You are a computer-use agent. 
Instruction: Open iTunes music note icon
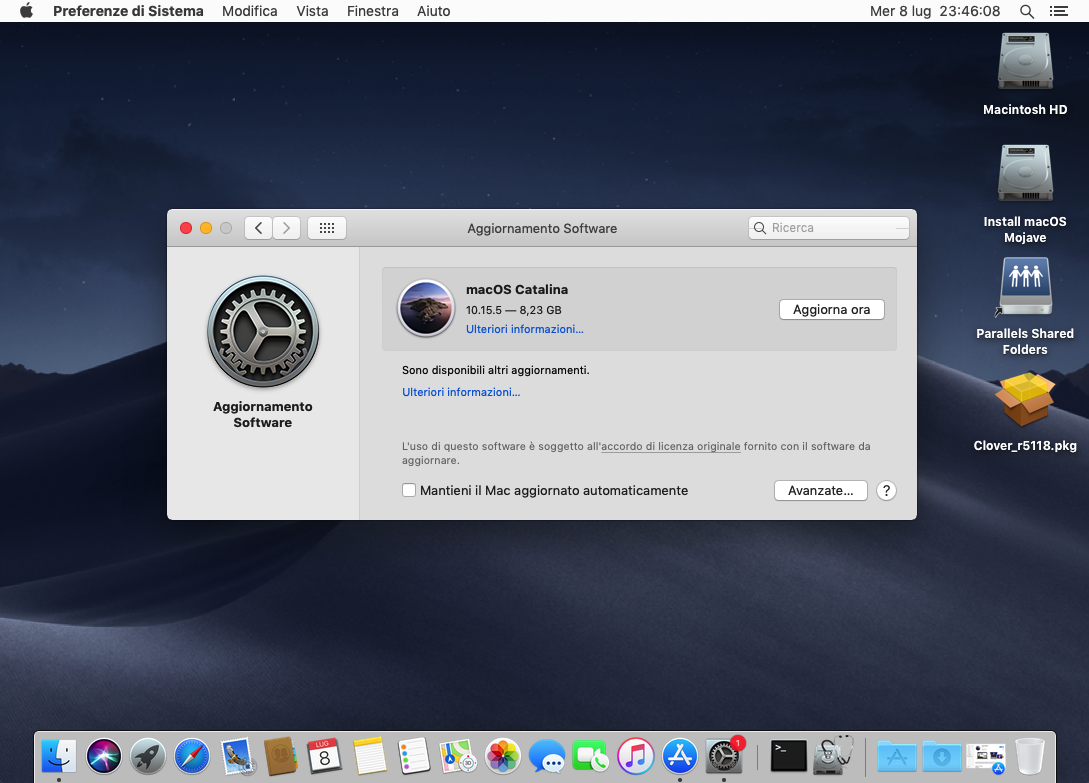[x=635, y=757]
